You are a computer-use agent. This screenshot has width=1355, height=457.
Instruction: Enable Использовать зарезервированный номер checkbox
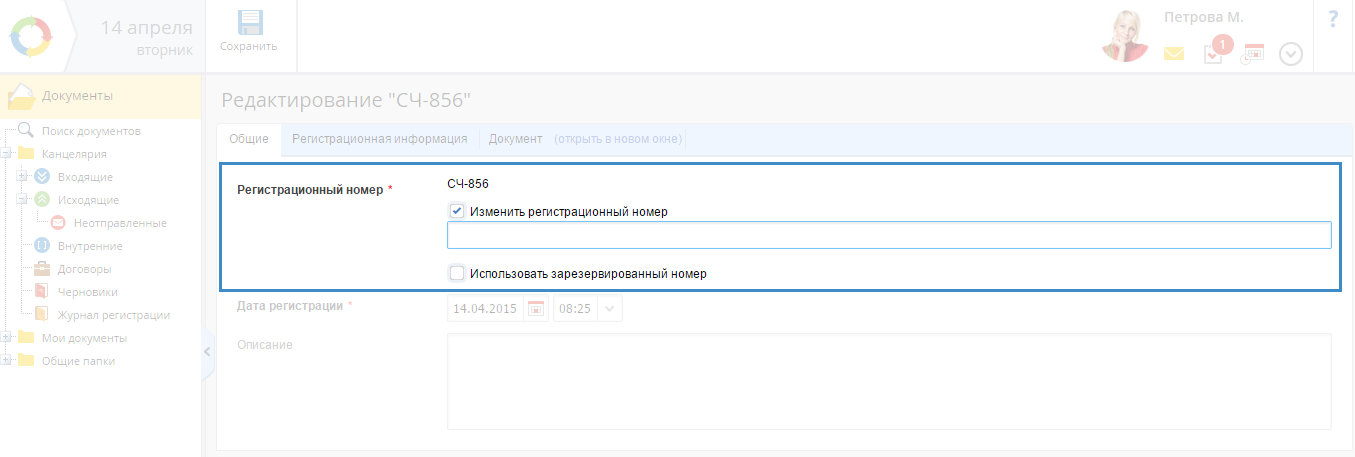457,273
